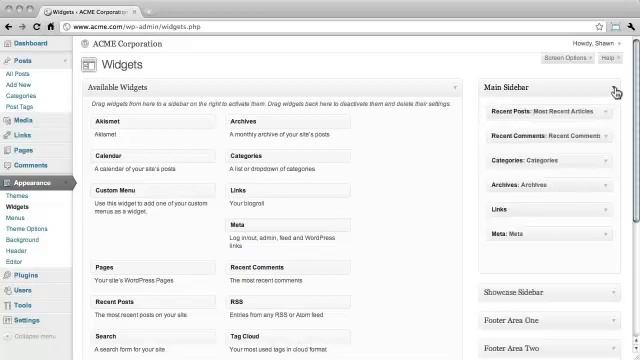Expand the Recent Comments widget settings arrow
This screenshot has height=360, width=640.
606,136
